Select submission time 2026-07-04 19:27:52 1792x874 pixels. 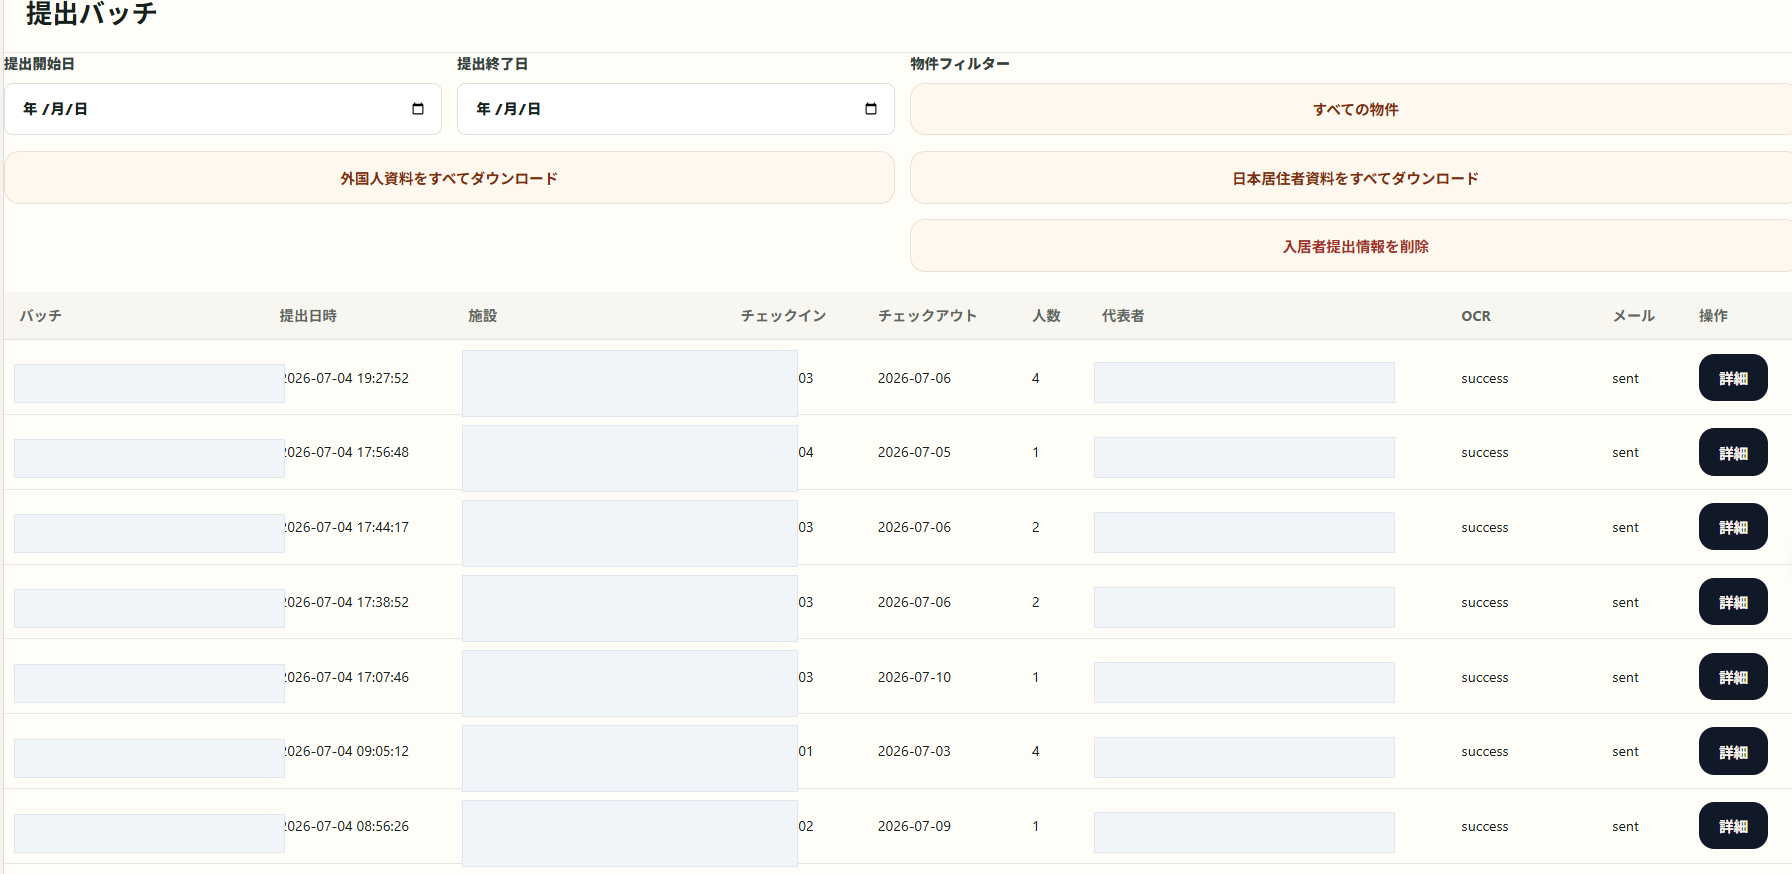click(347, 378)
